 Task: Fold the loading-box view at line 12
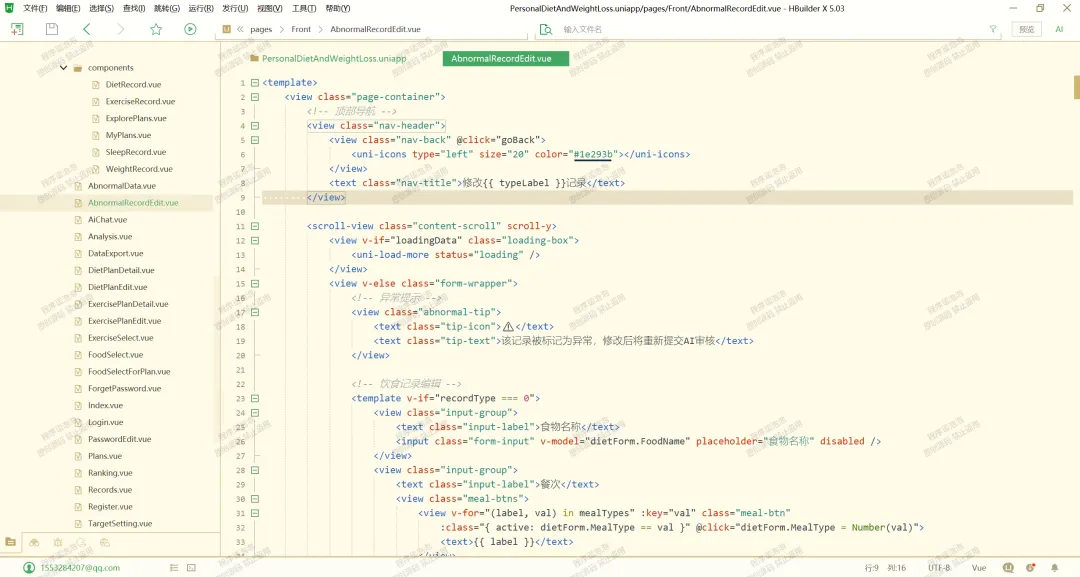[x=255, y=240]
